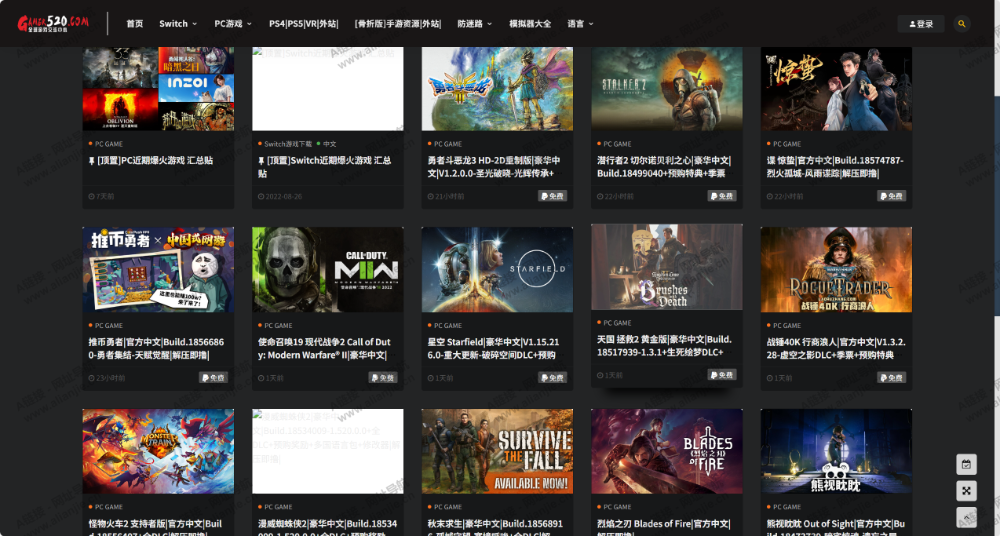Expand the 防迷路 dropdown menu
The image size is (1000, 536).
click(474, 24)
